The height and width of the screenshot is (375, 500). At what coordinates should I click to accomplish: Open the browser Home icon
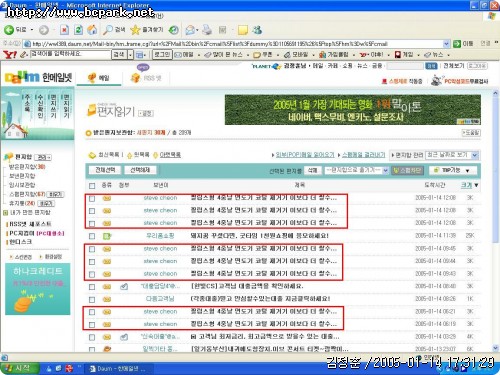click(92, 30)
